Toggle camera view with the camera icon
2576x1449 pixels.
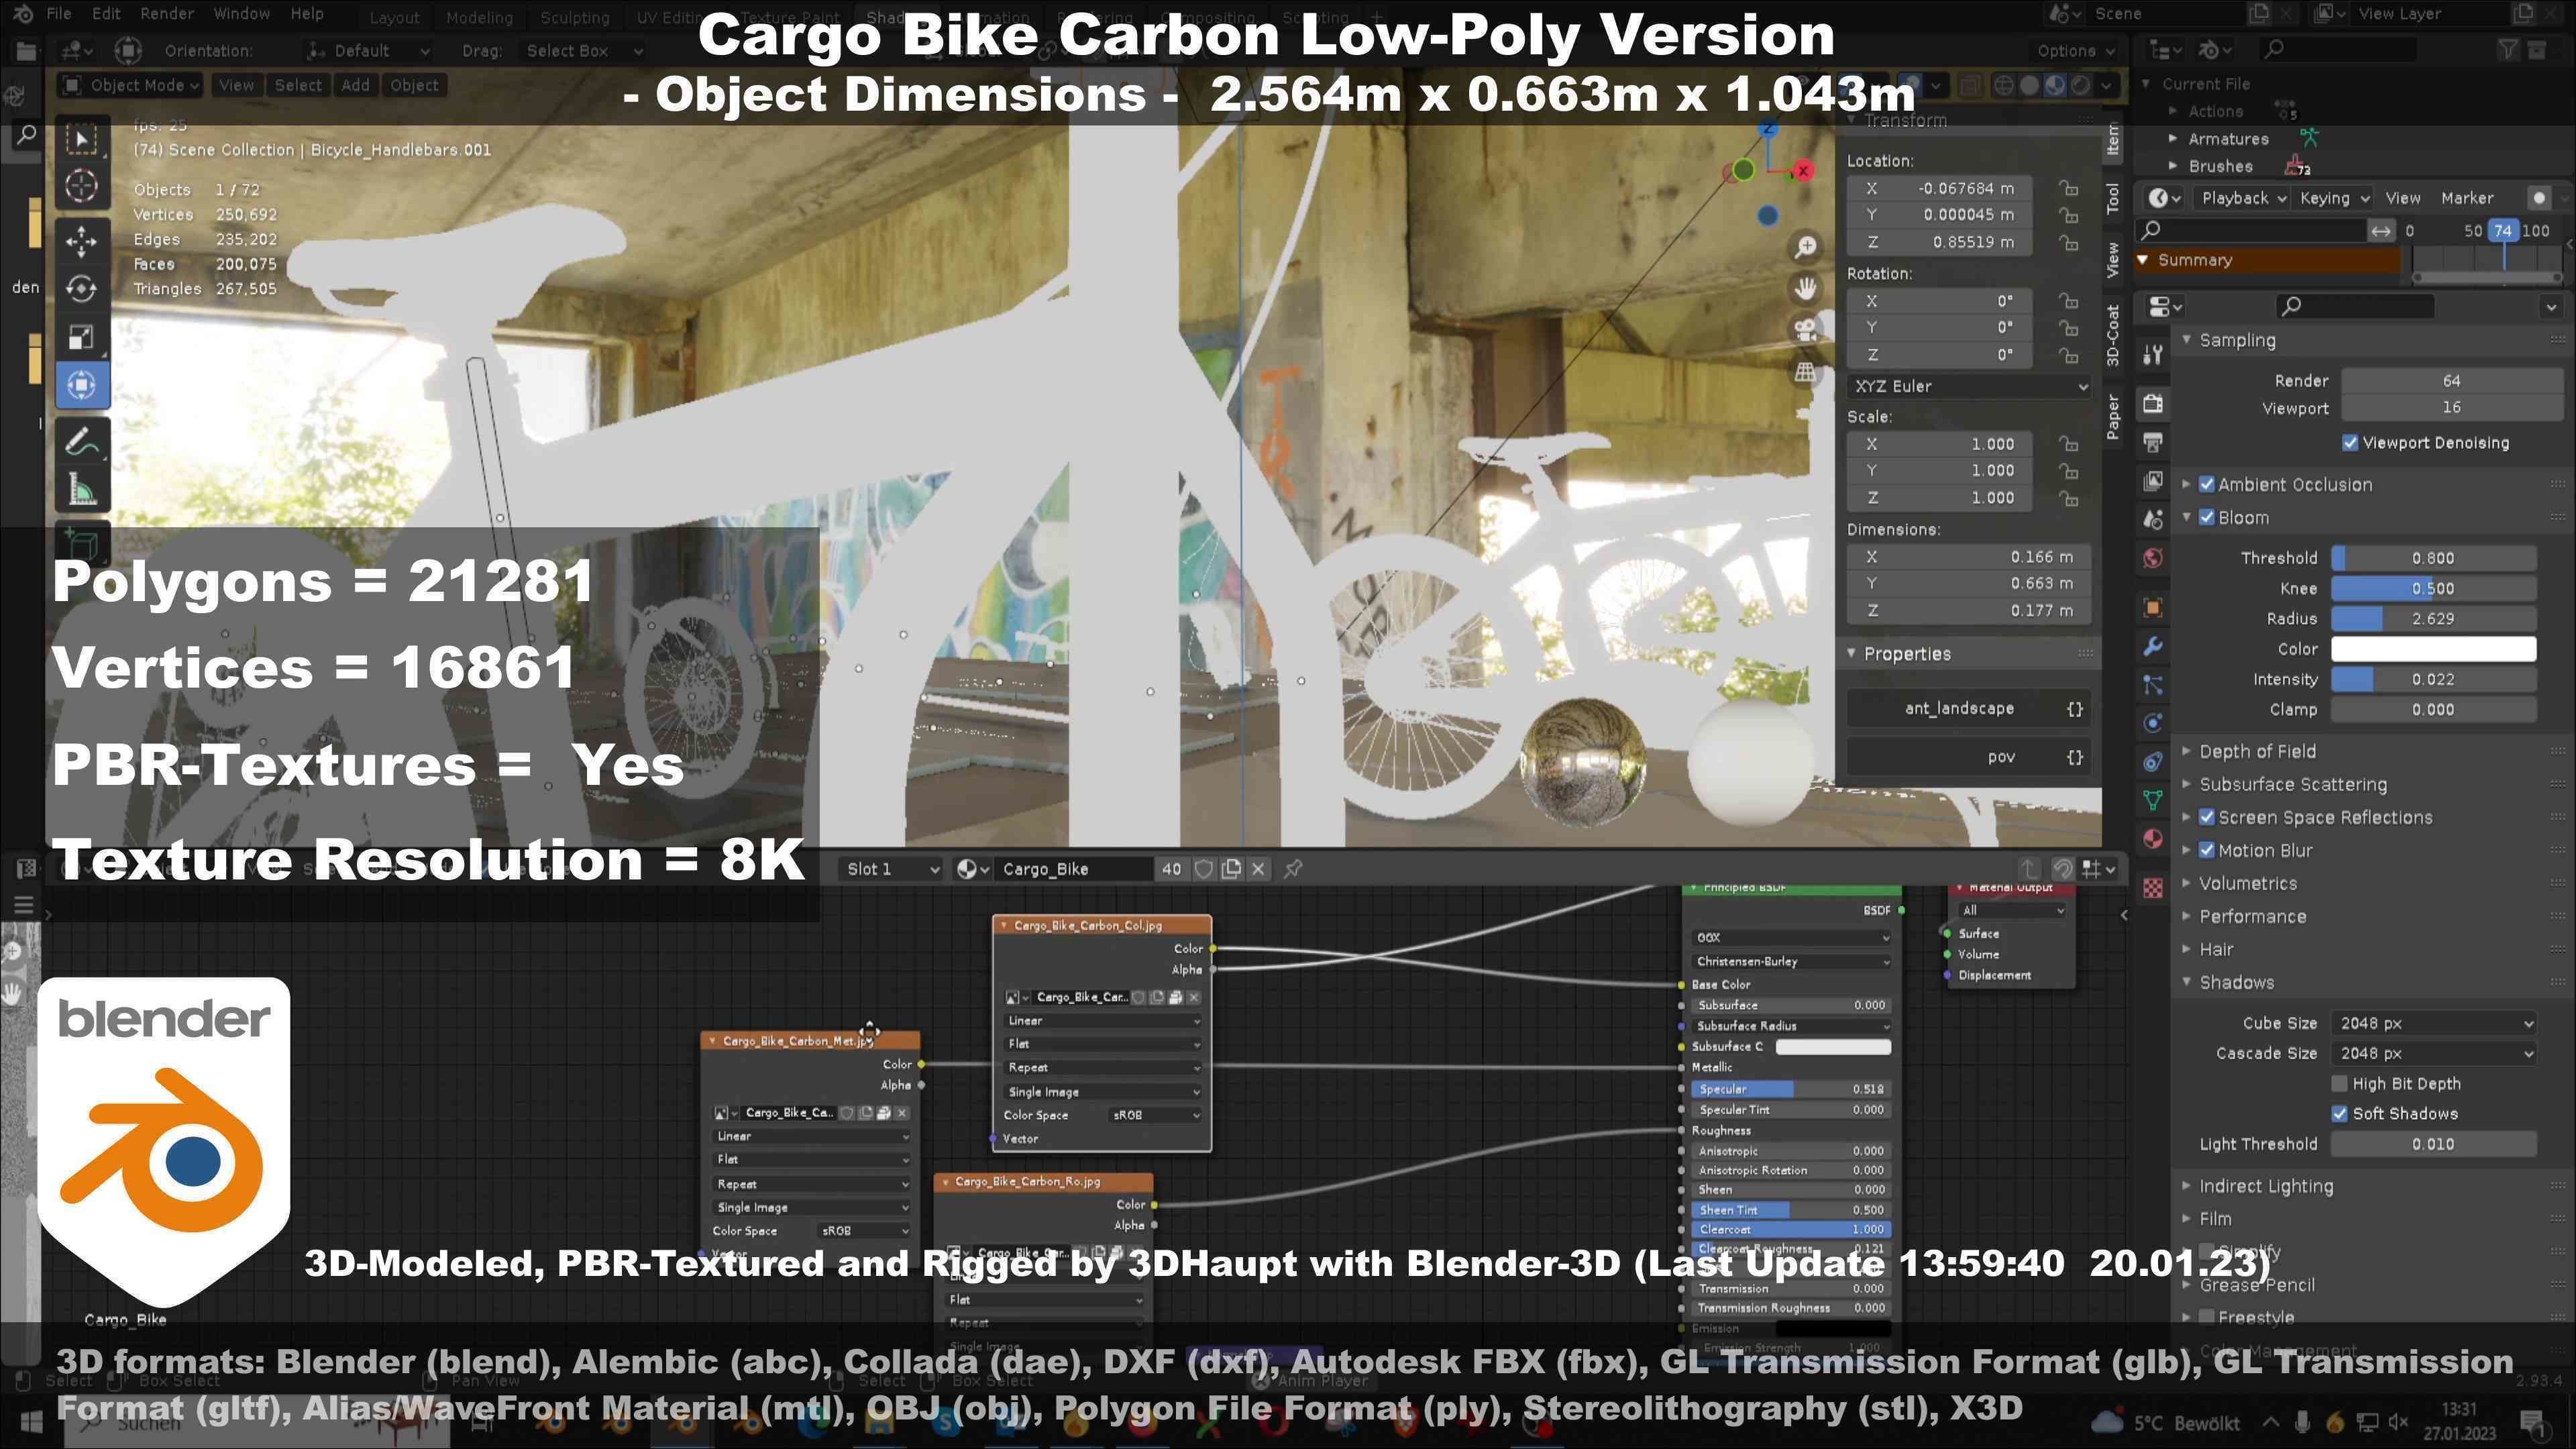pos(1805,330)
